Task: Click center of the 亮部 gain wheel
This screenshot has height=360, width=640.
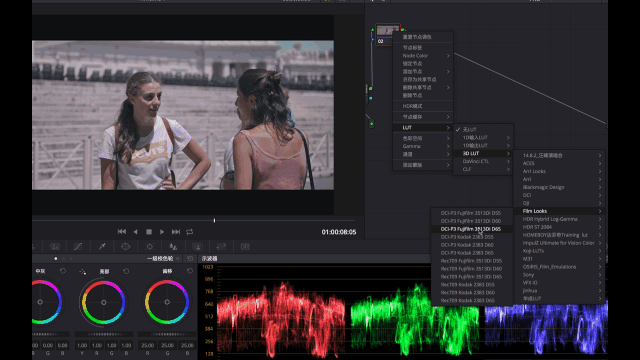Action: 104,302
